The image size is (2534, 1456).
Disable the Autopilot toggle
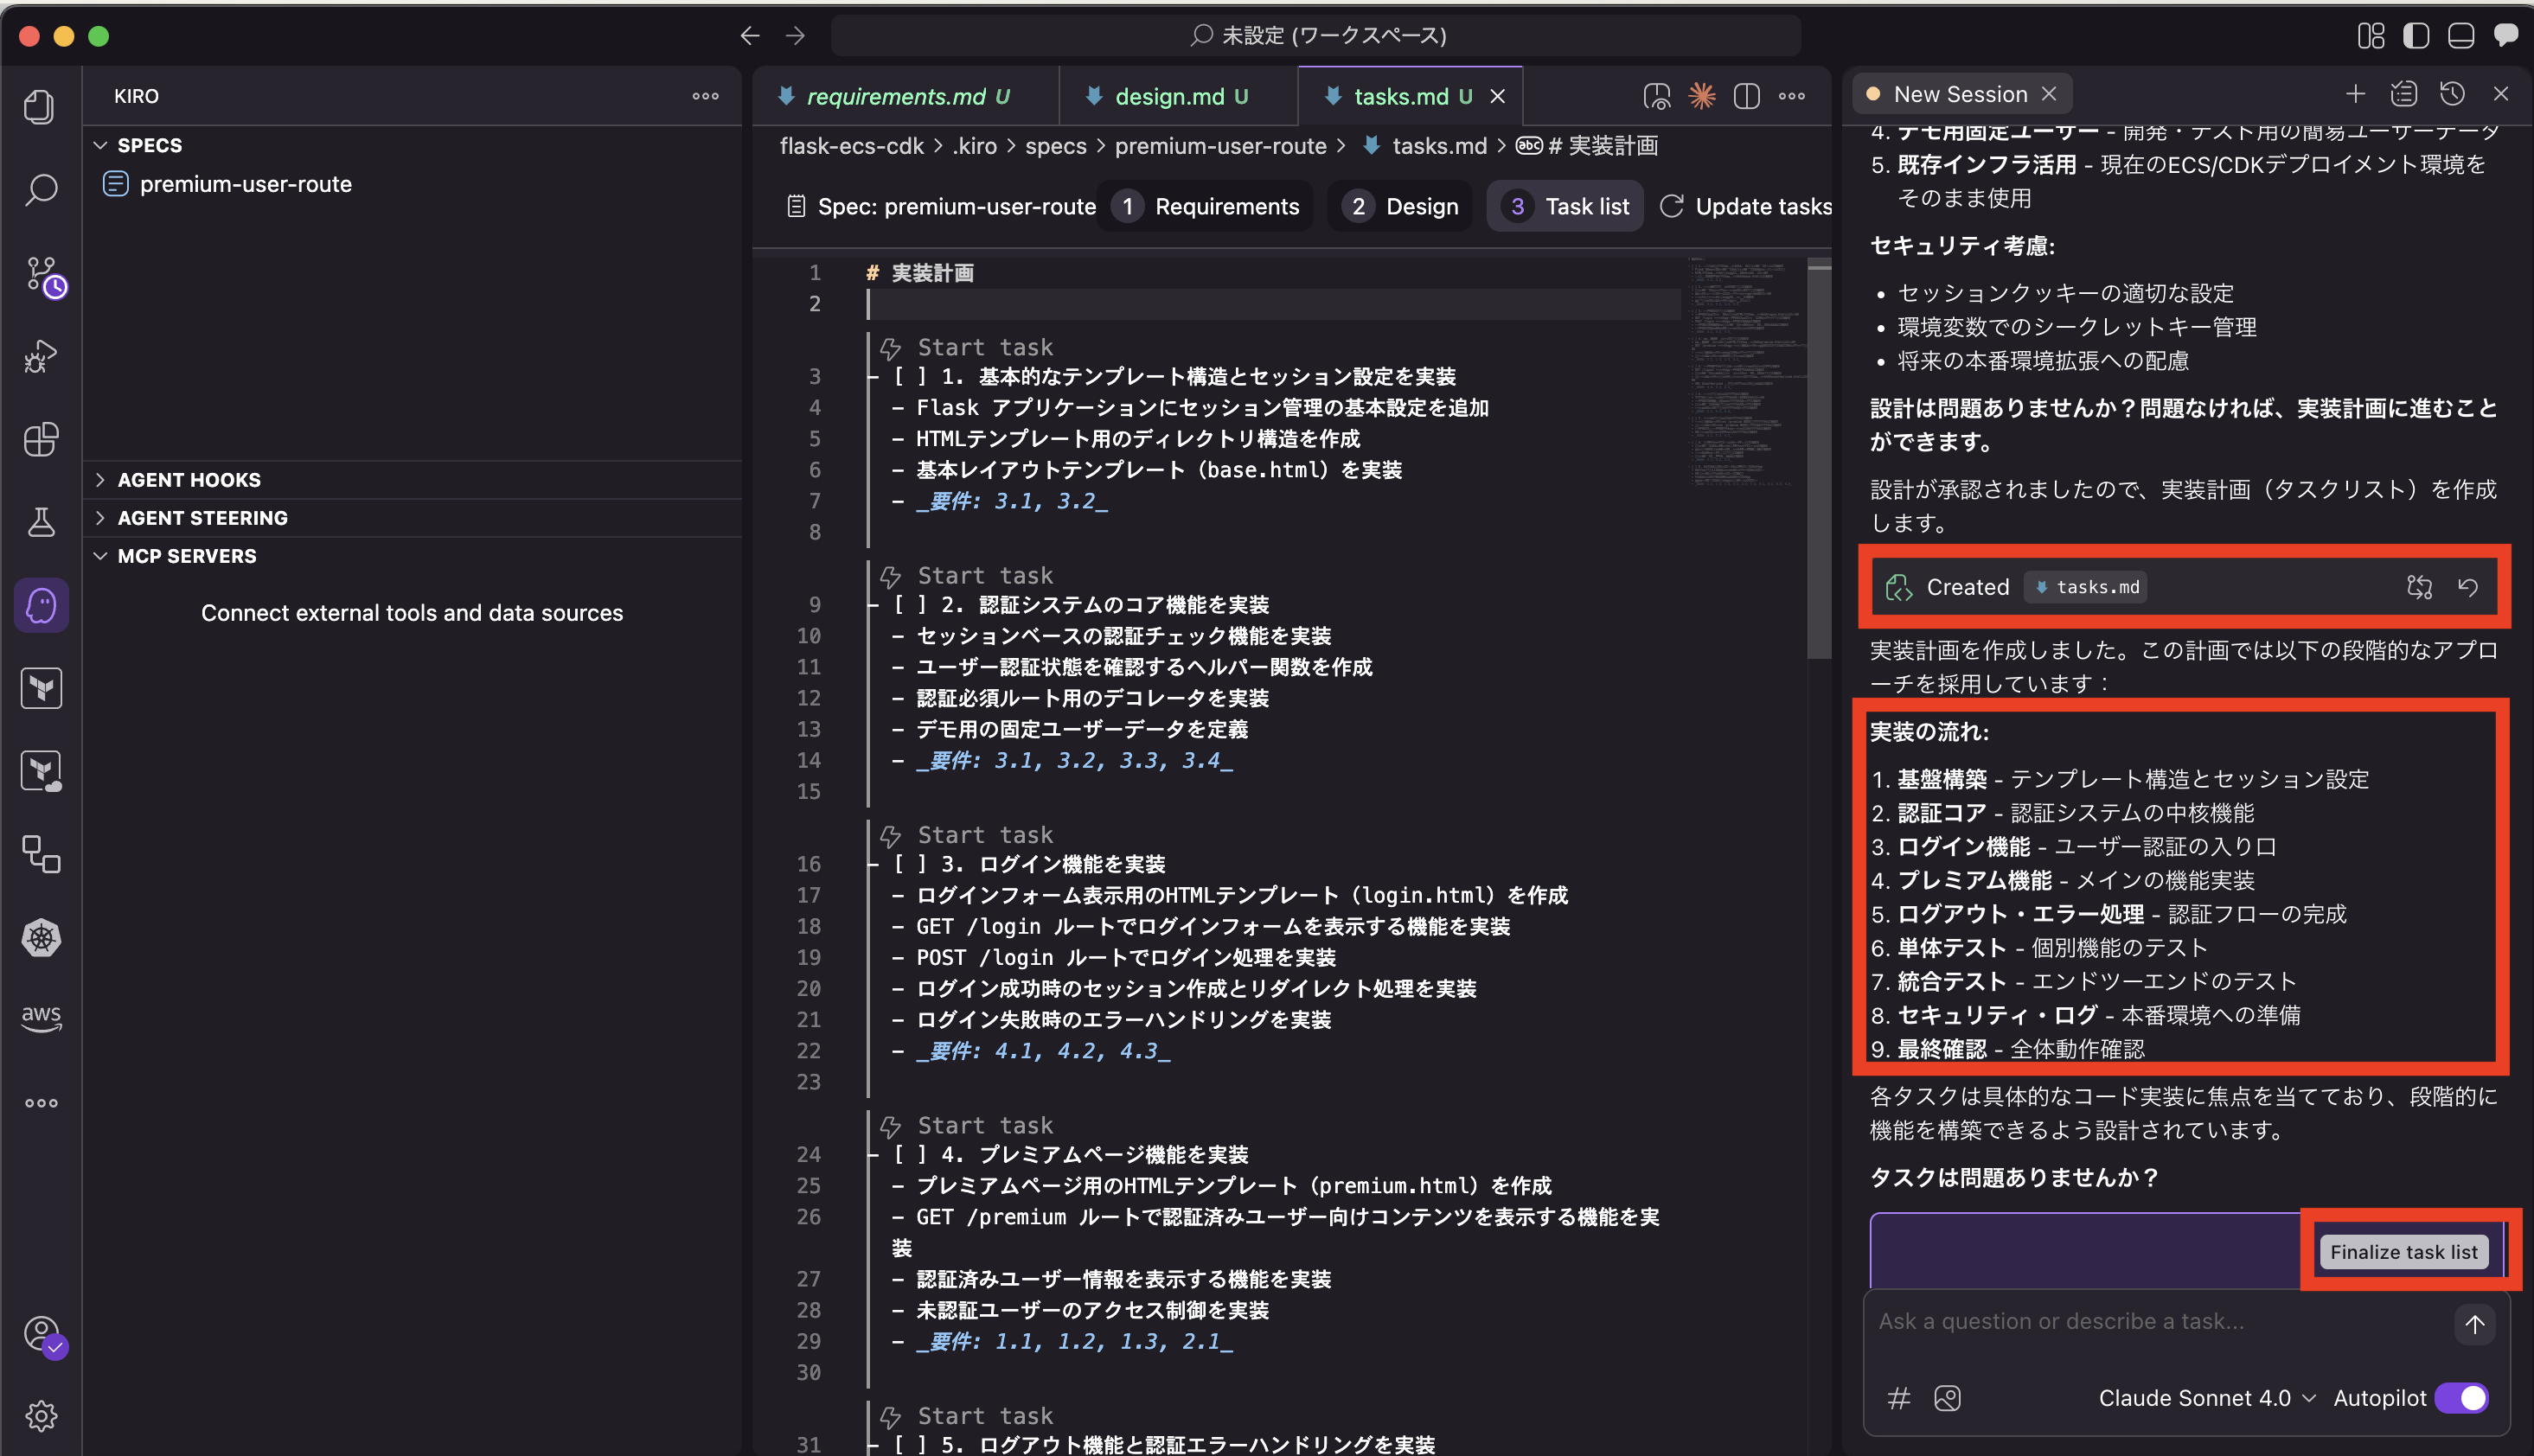click(2463, 1397)
